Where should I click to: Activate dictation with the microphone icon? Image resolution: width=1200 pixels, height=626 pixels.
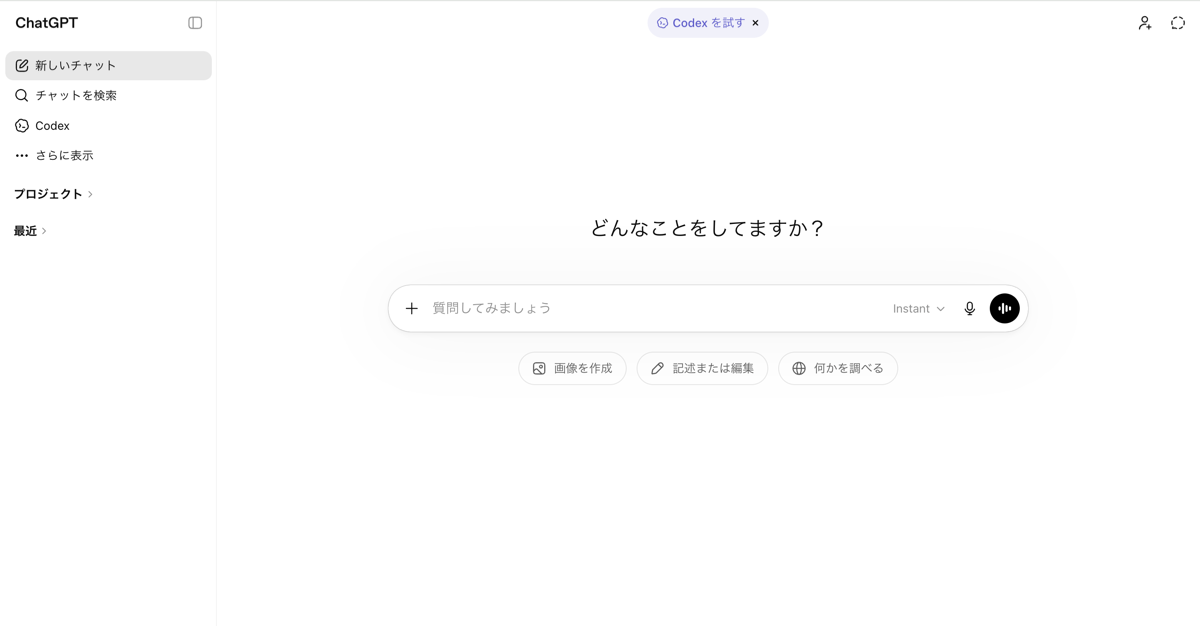click(x=969, y=308)
